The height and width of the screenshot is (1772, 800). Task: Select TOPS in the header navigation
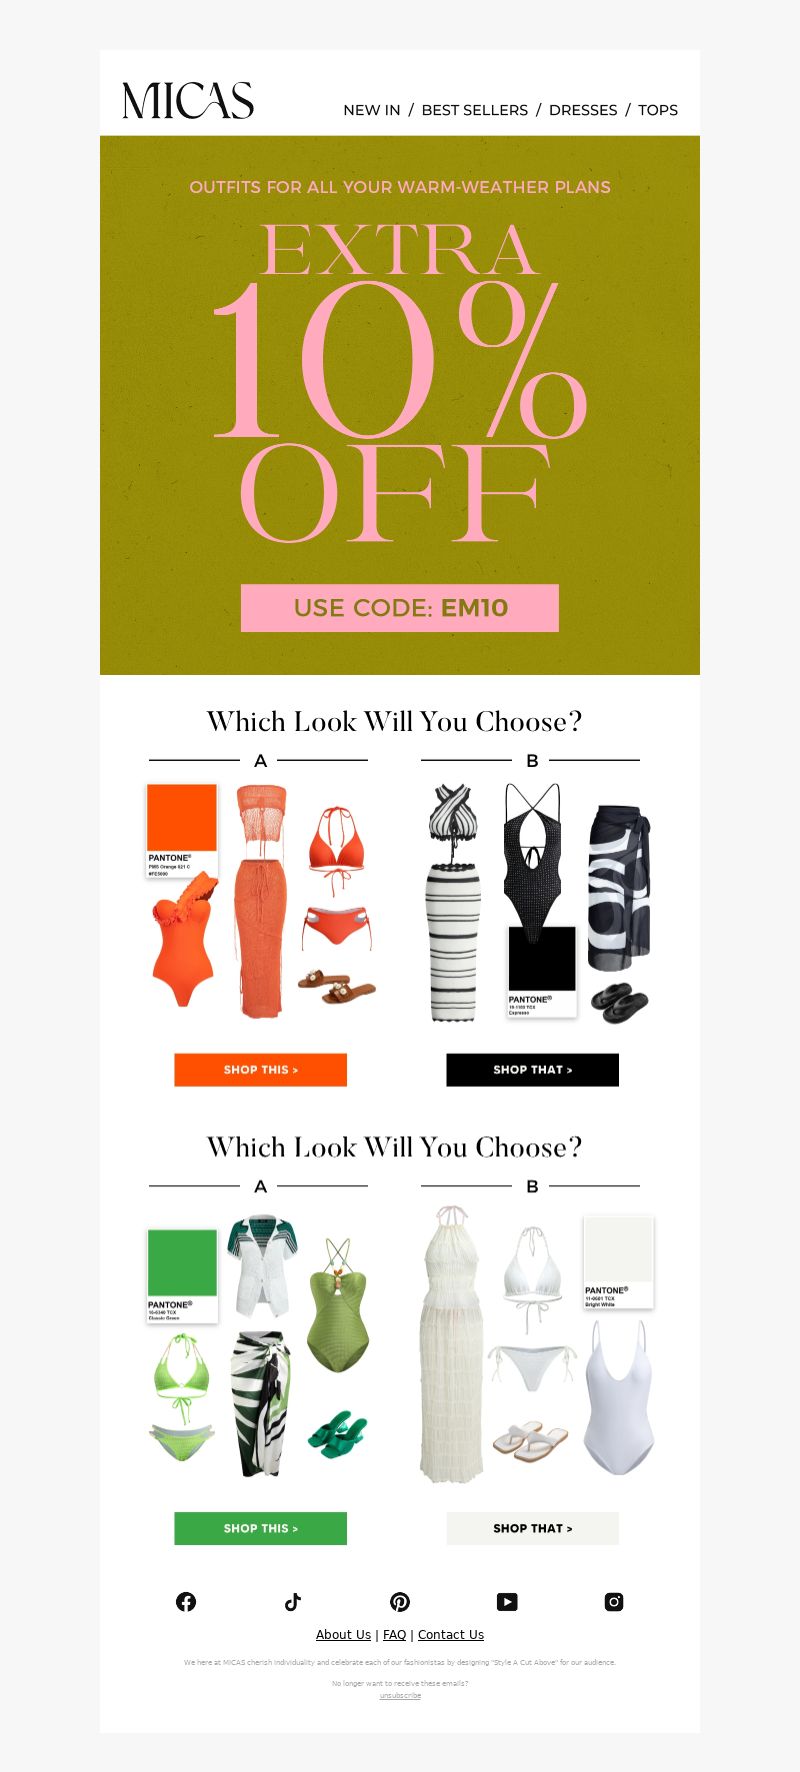[x=658, y=110]
